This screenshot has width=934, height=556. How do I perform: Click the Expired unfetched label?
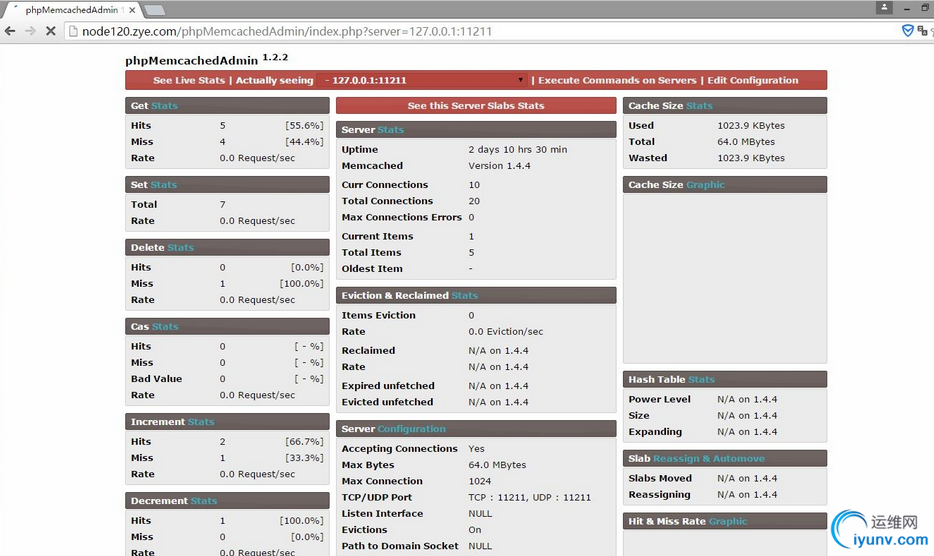(x=388, y=386)
